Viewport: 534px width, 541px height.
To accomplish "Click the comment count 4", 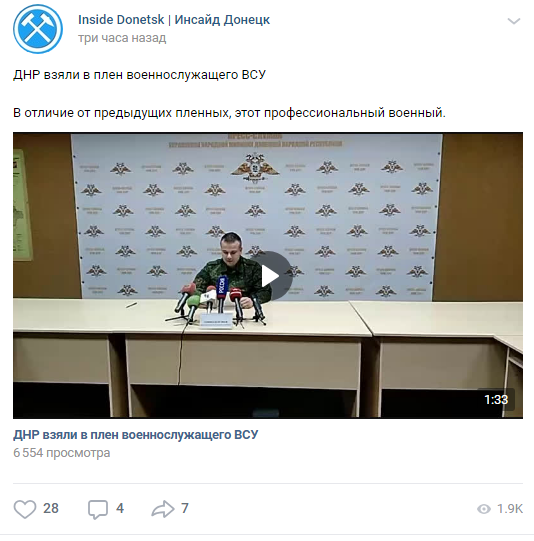I will pos(120,509).
